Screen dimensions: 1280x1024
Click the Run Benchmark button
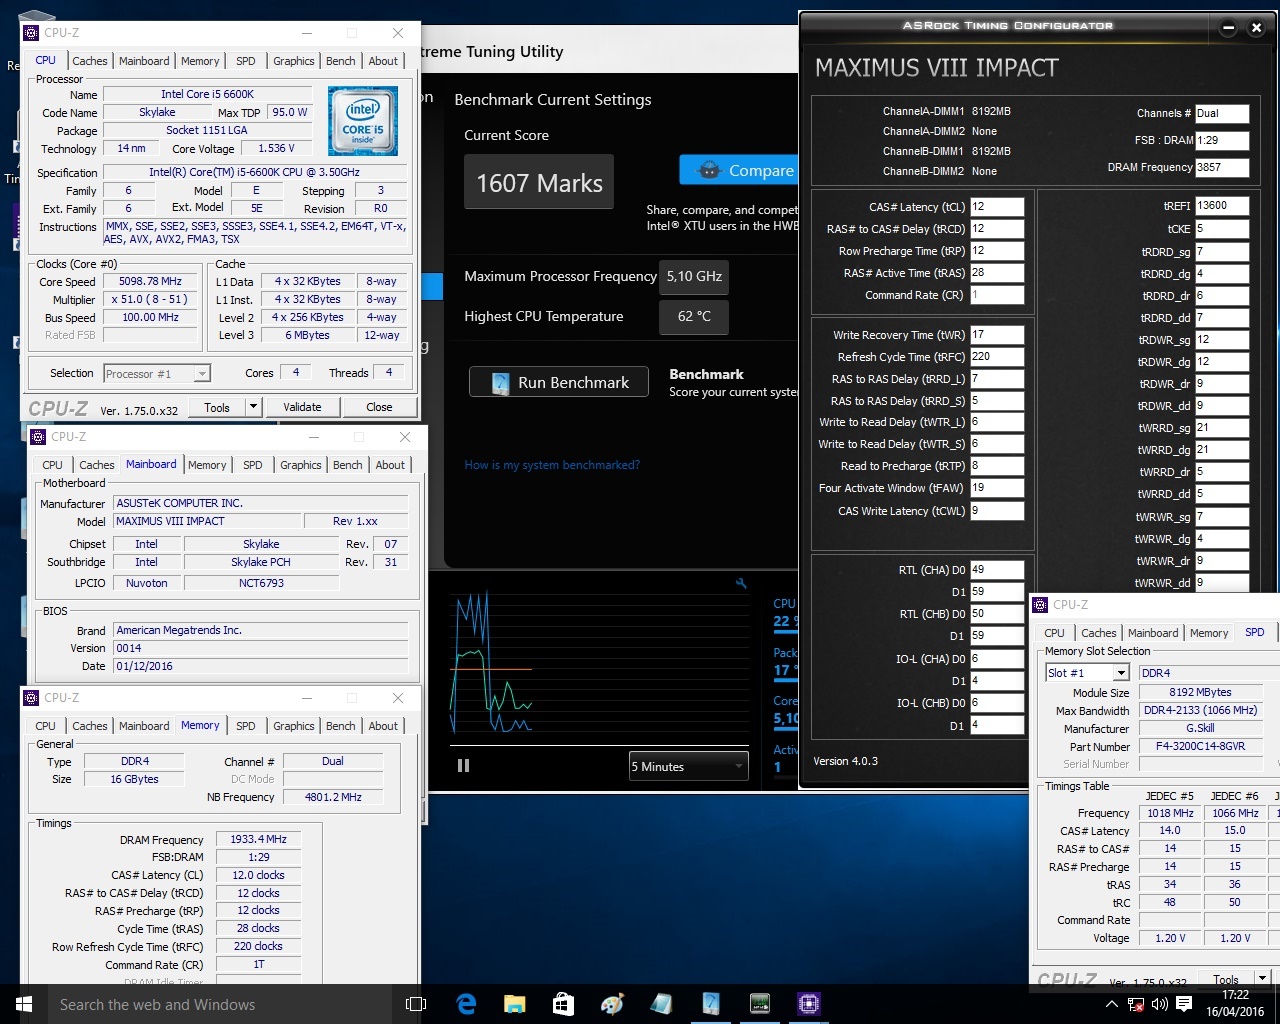click(559, 382)
